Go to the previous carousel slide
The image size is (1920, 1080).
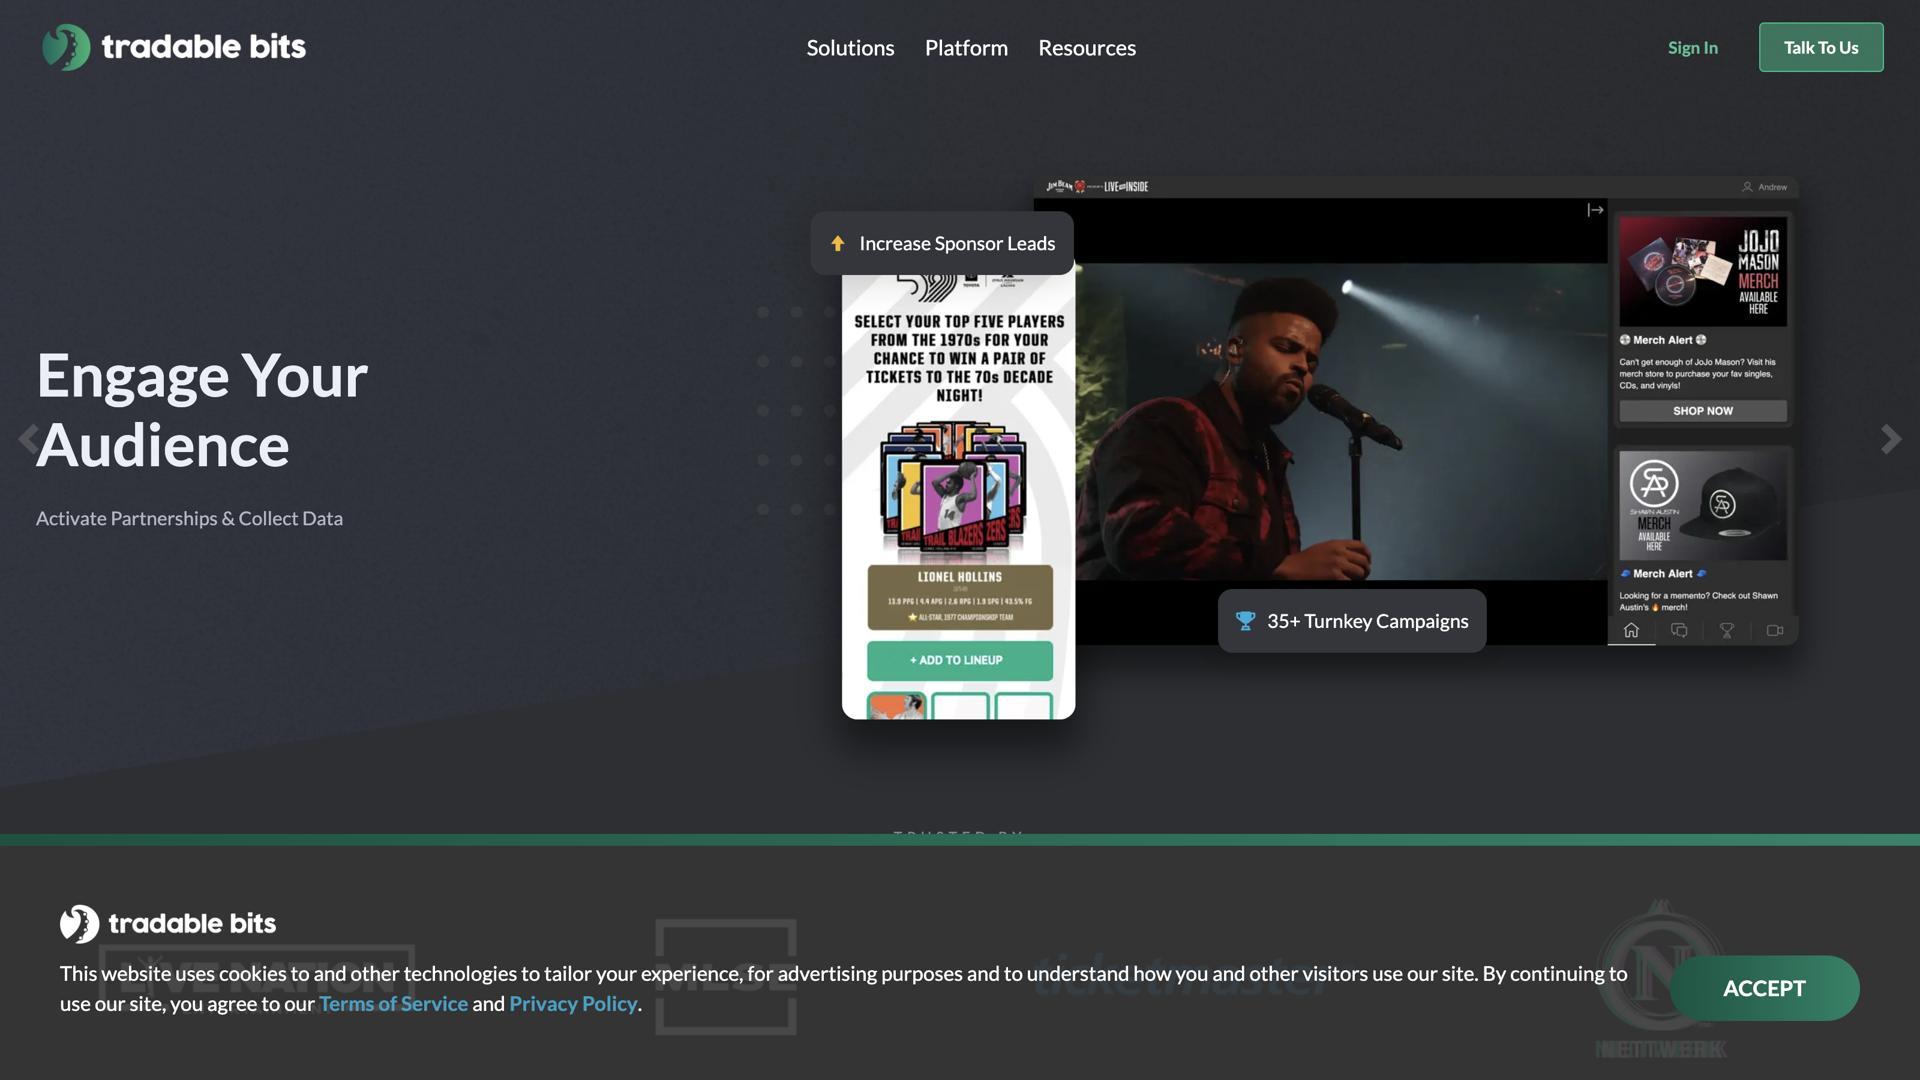pyautogui.click(x=27, y=439)
